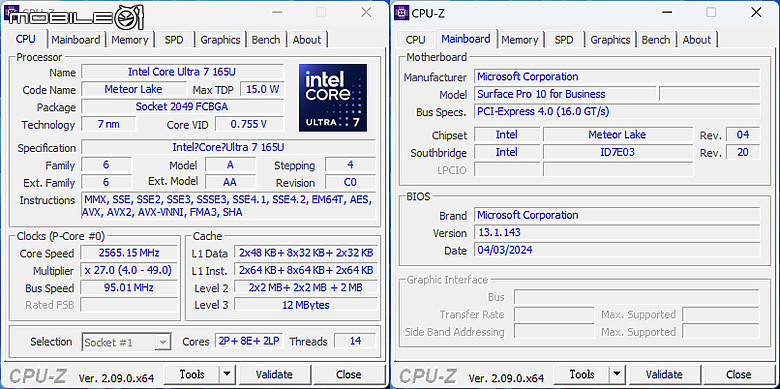Open SPD tab in left window
This screenshot has width=780, height=389.
(x=174, y=40)
